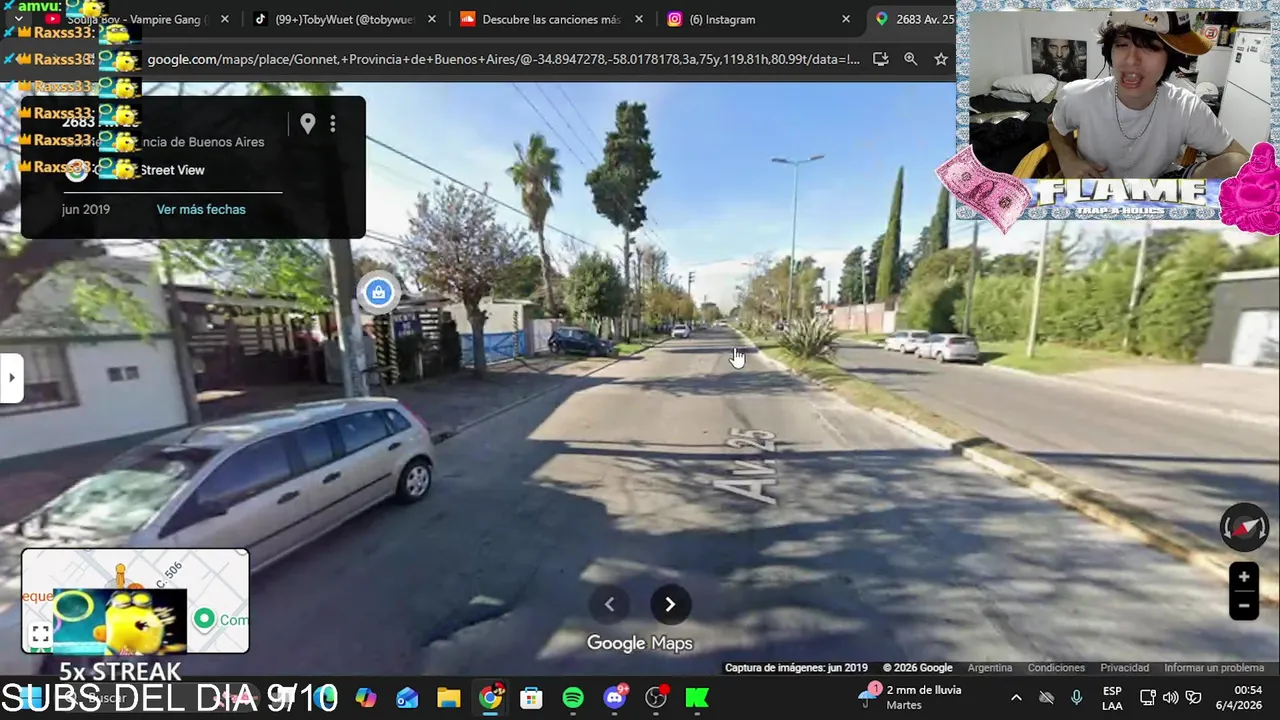Click the Ver más fechas link

(x=201, y=209)
